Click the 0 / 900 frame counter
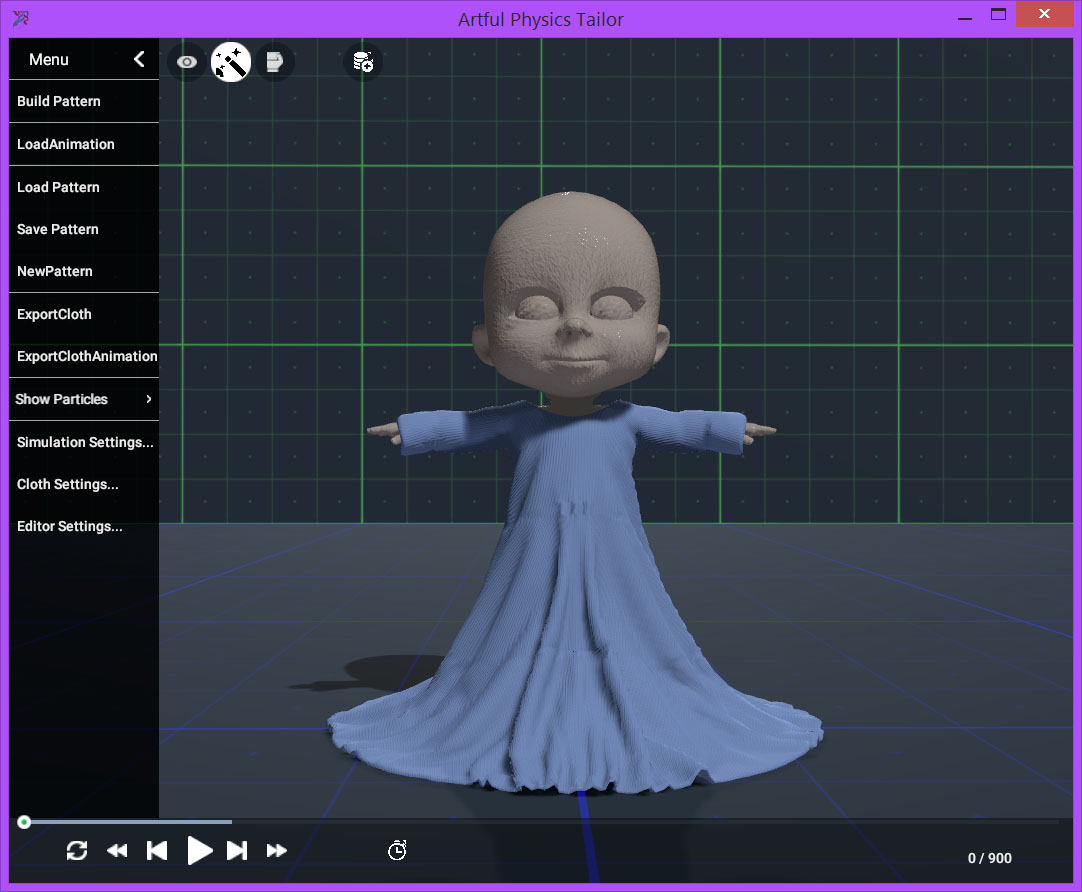This screenshot has height=892, width=1082. pyautogui.click(x=990, y=858)
